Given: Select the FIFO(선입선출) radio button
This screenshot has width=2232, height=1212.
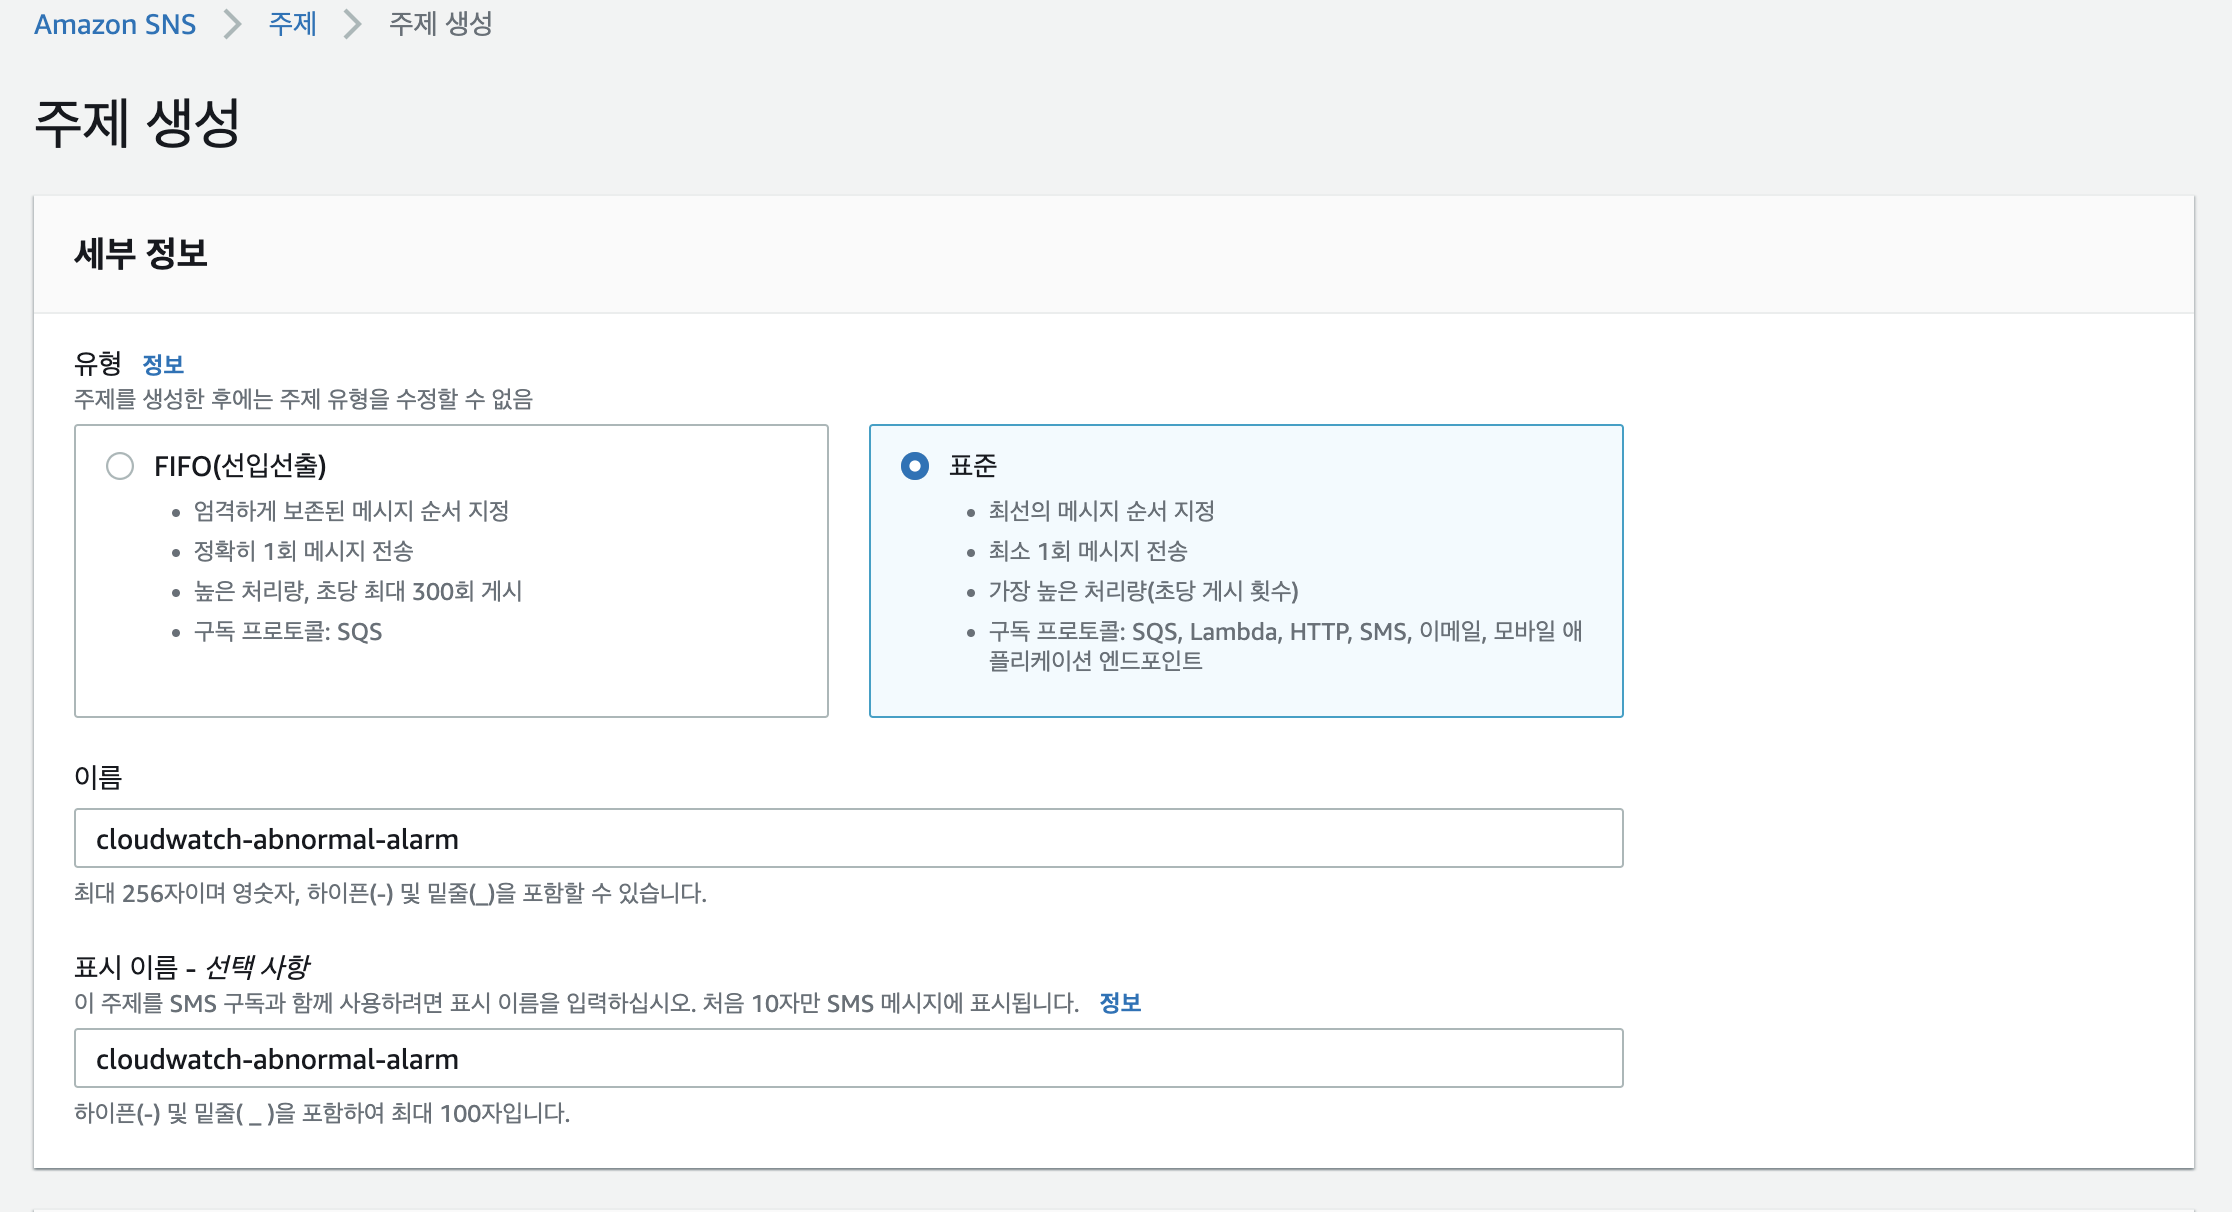Looking at the screenshot, I should pos(120,466).
